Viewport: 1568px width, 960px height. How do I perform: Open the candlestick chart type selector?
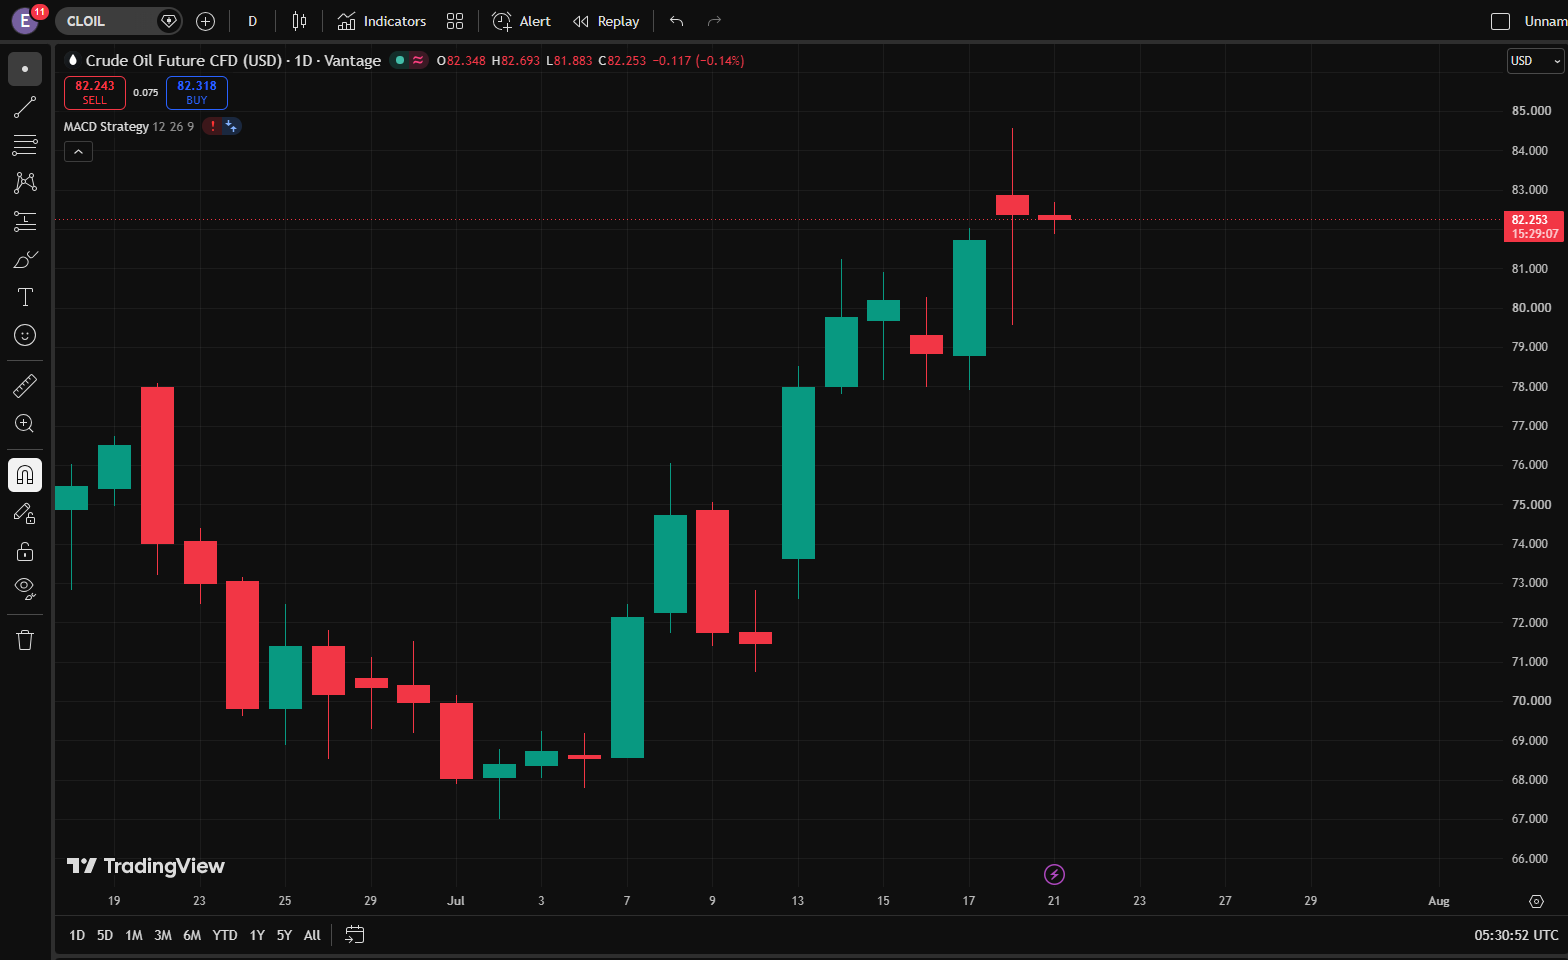point(299,21)
